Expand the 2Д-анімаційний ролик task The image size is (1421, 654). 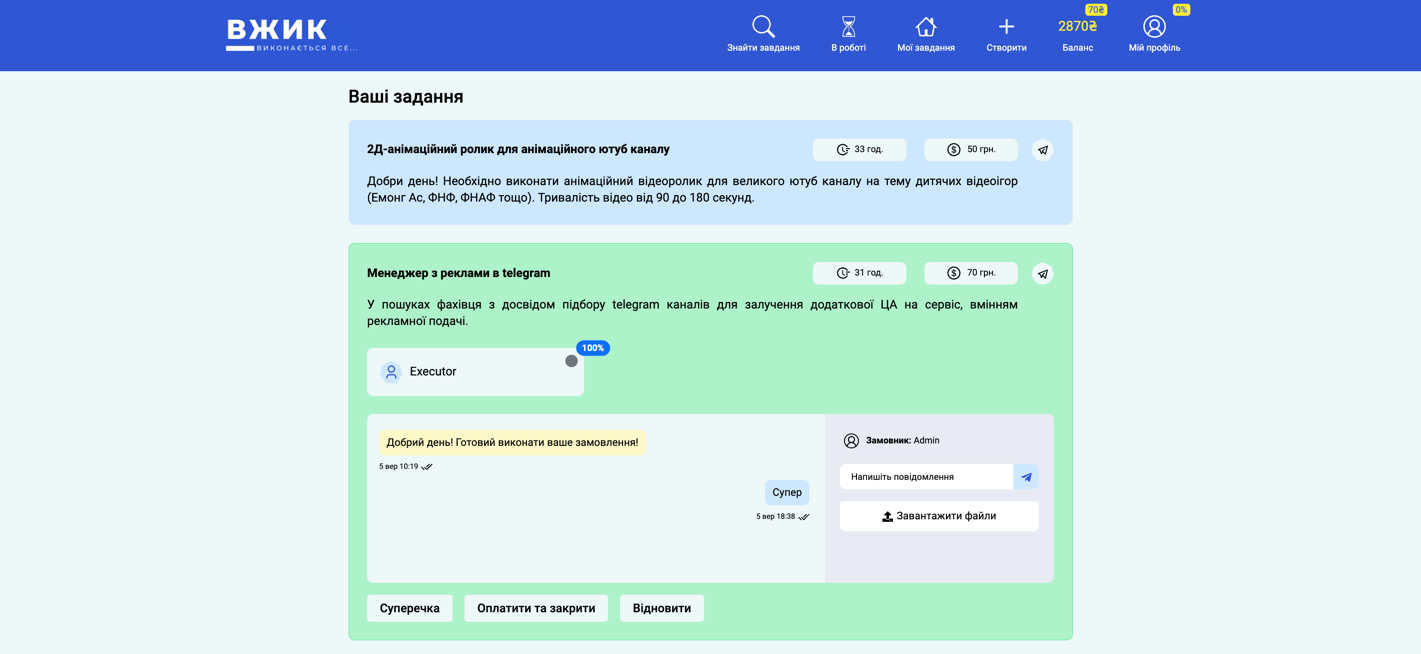click(x=518, y=150)
